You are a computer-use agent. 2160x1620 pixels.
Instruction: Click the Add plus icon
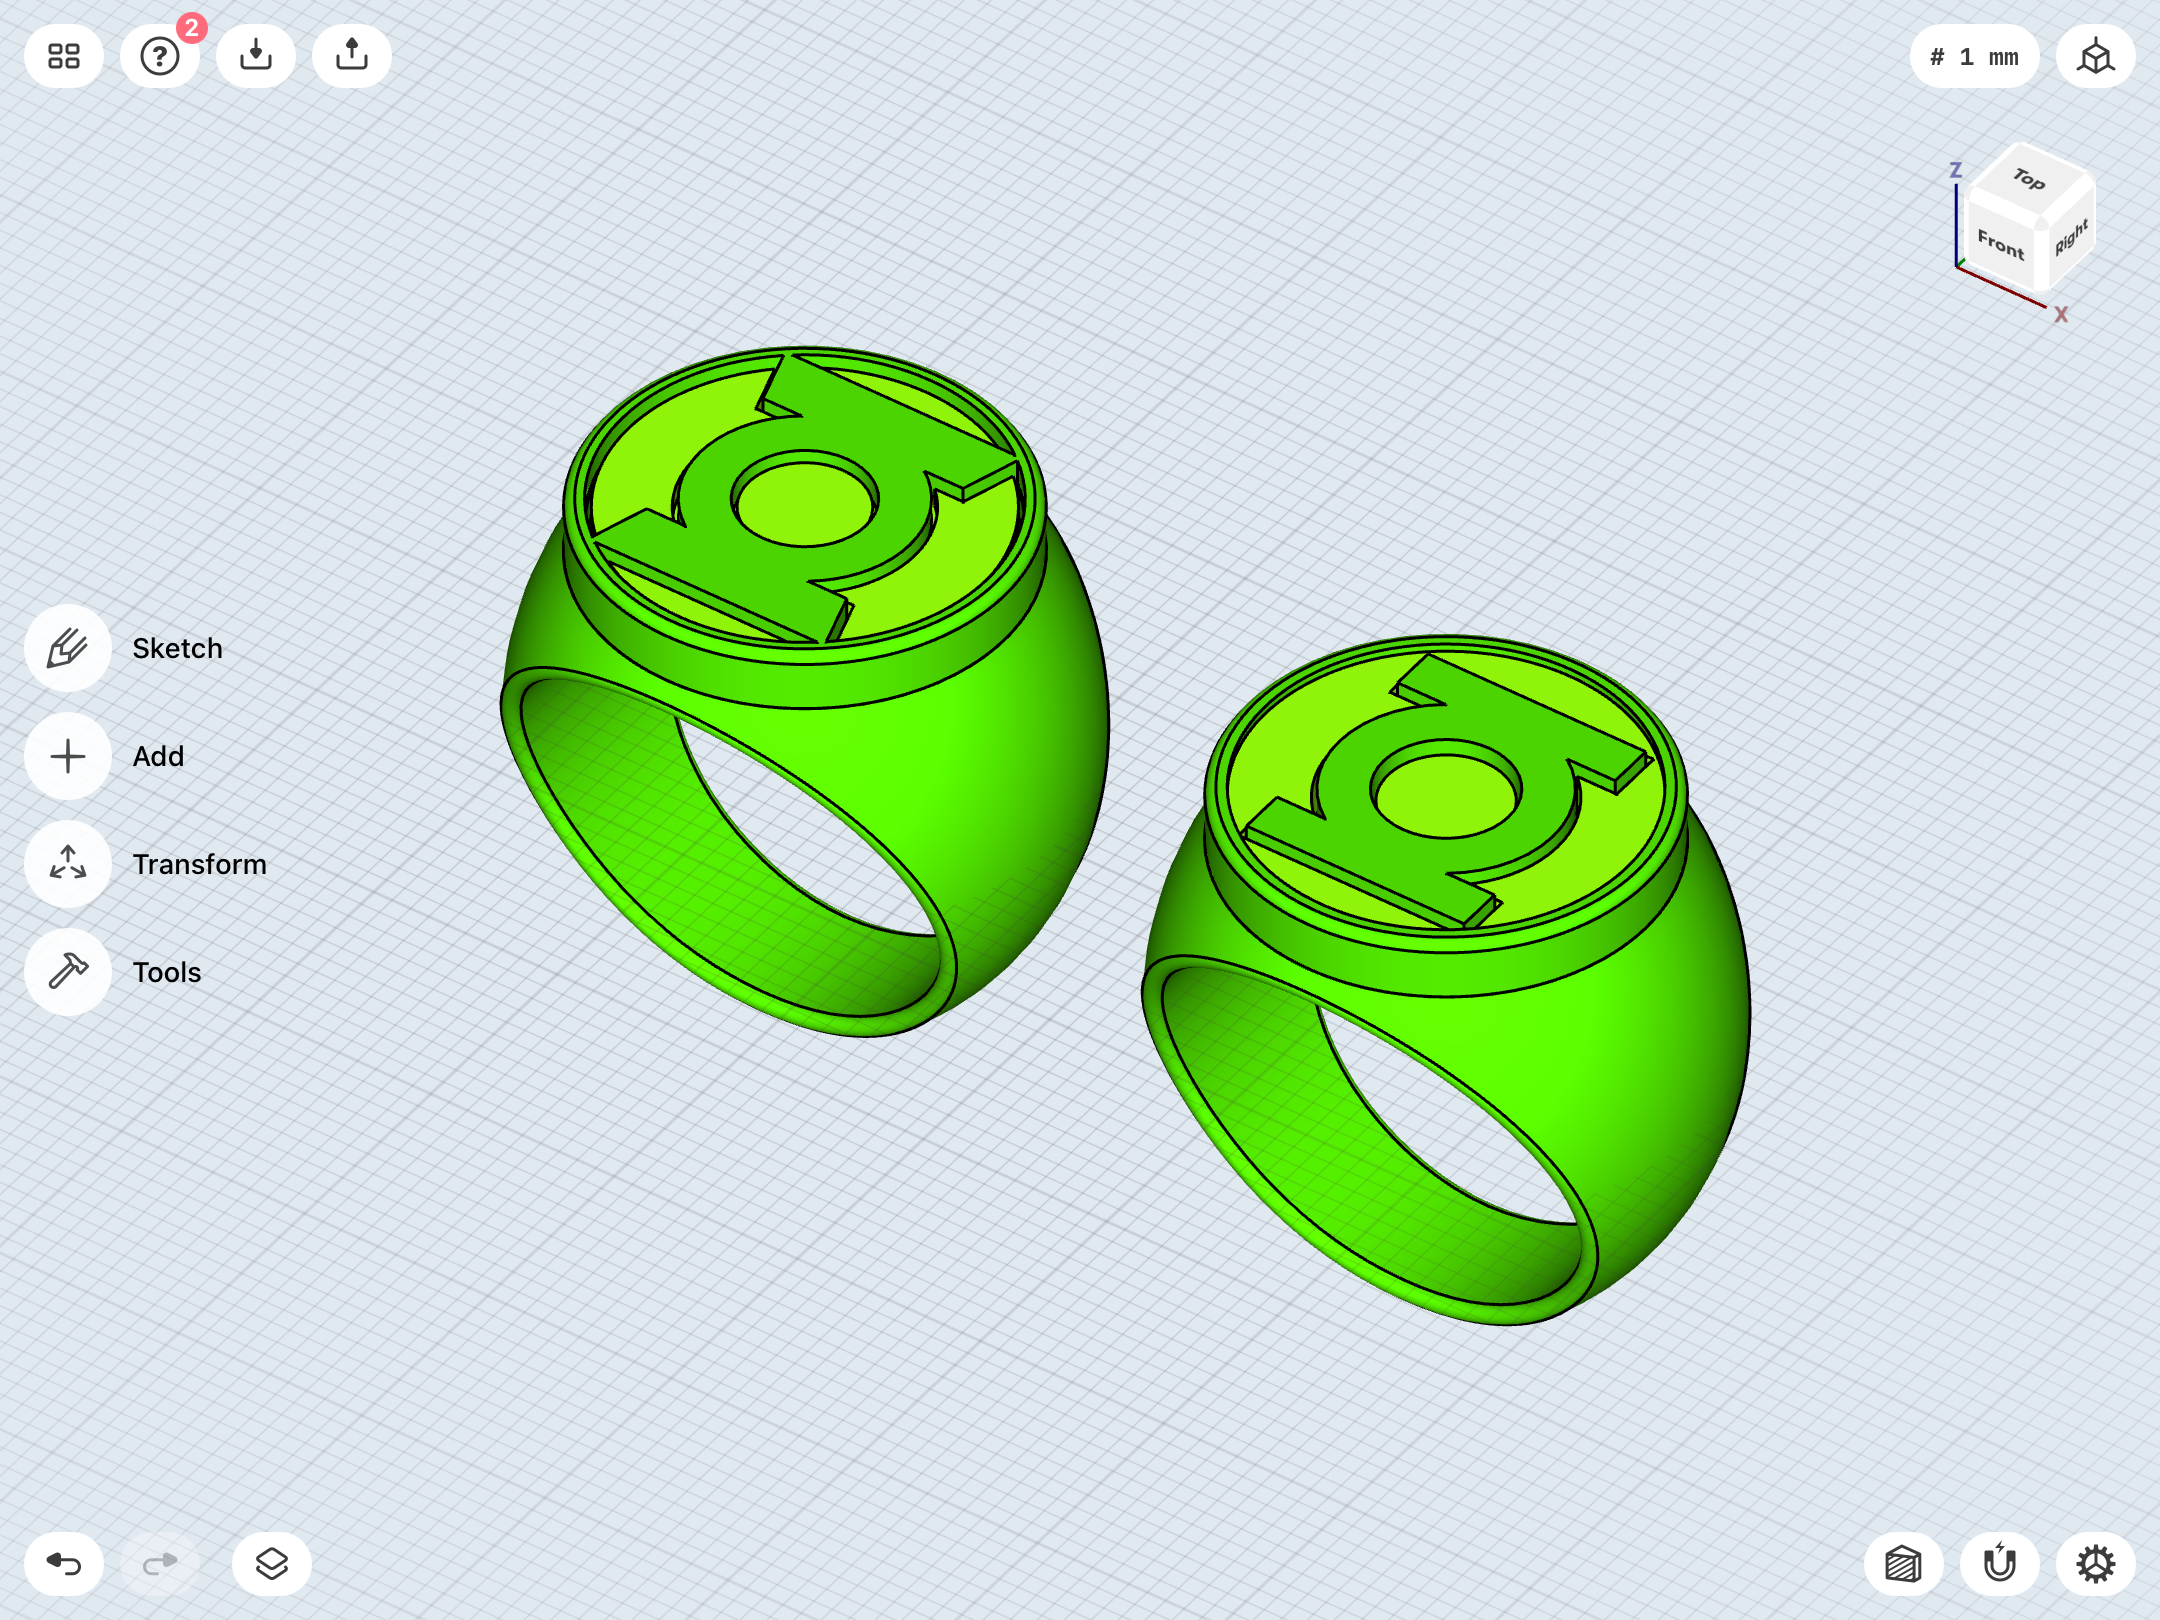68,756
